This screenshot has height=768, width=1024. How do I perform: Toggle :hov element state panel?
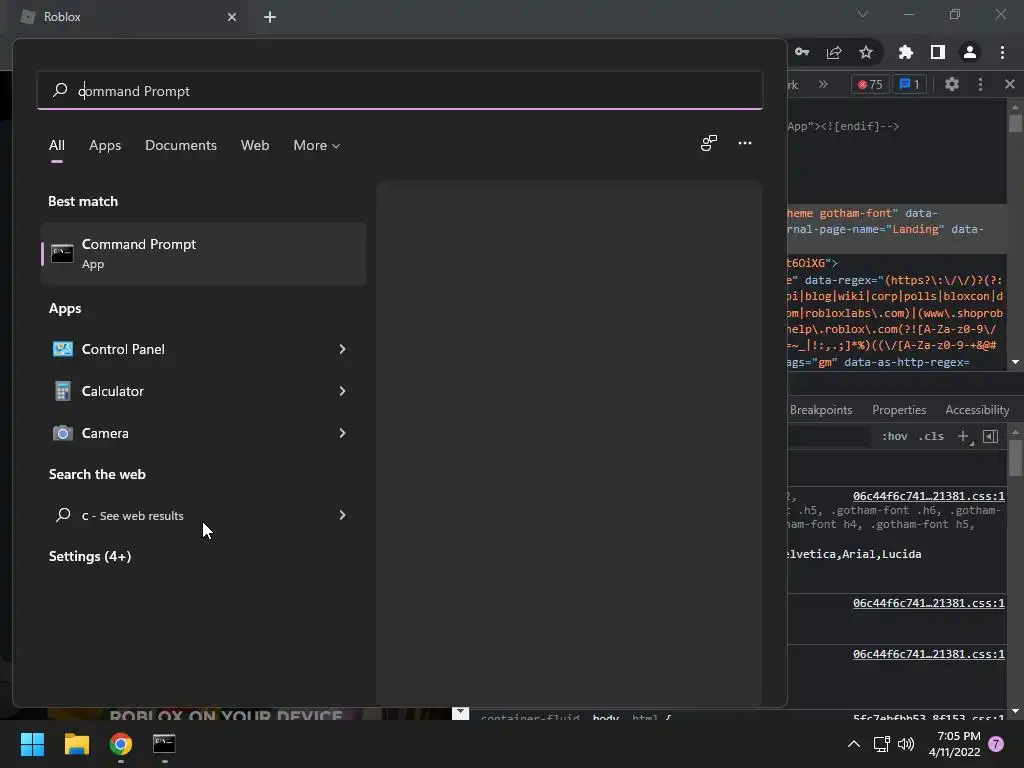tap(894, 436)
